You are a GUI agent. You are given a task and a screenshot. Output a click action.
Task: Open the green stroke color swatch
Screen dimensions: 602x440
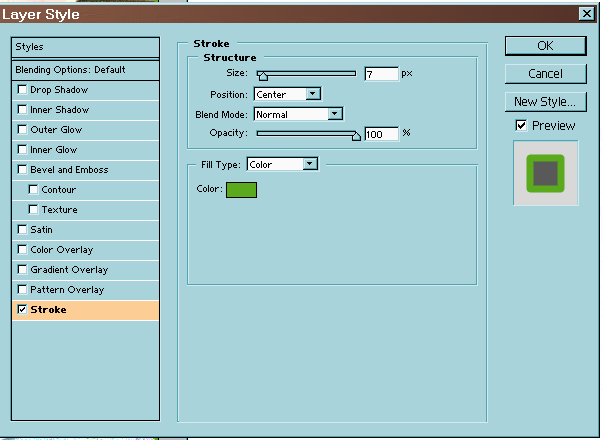tap(241, 189)
